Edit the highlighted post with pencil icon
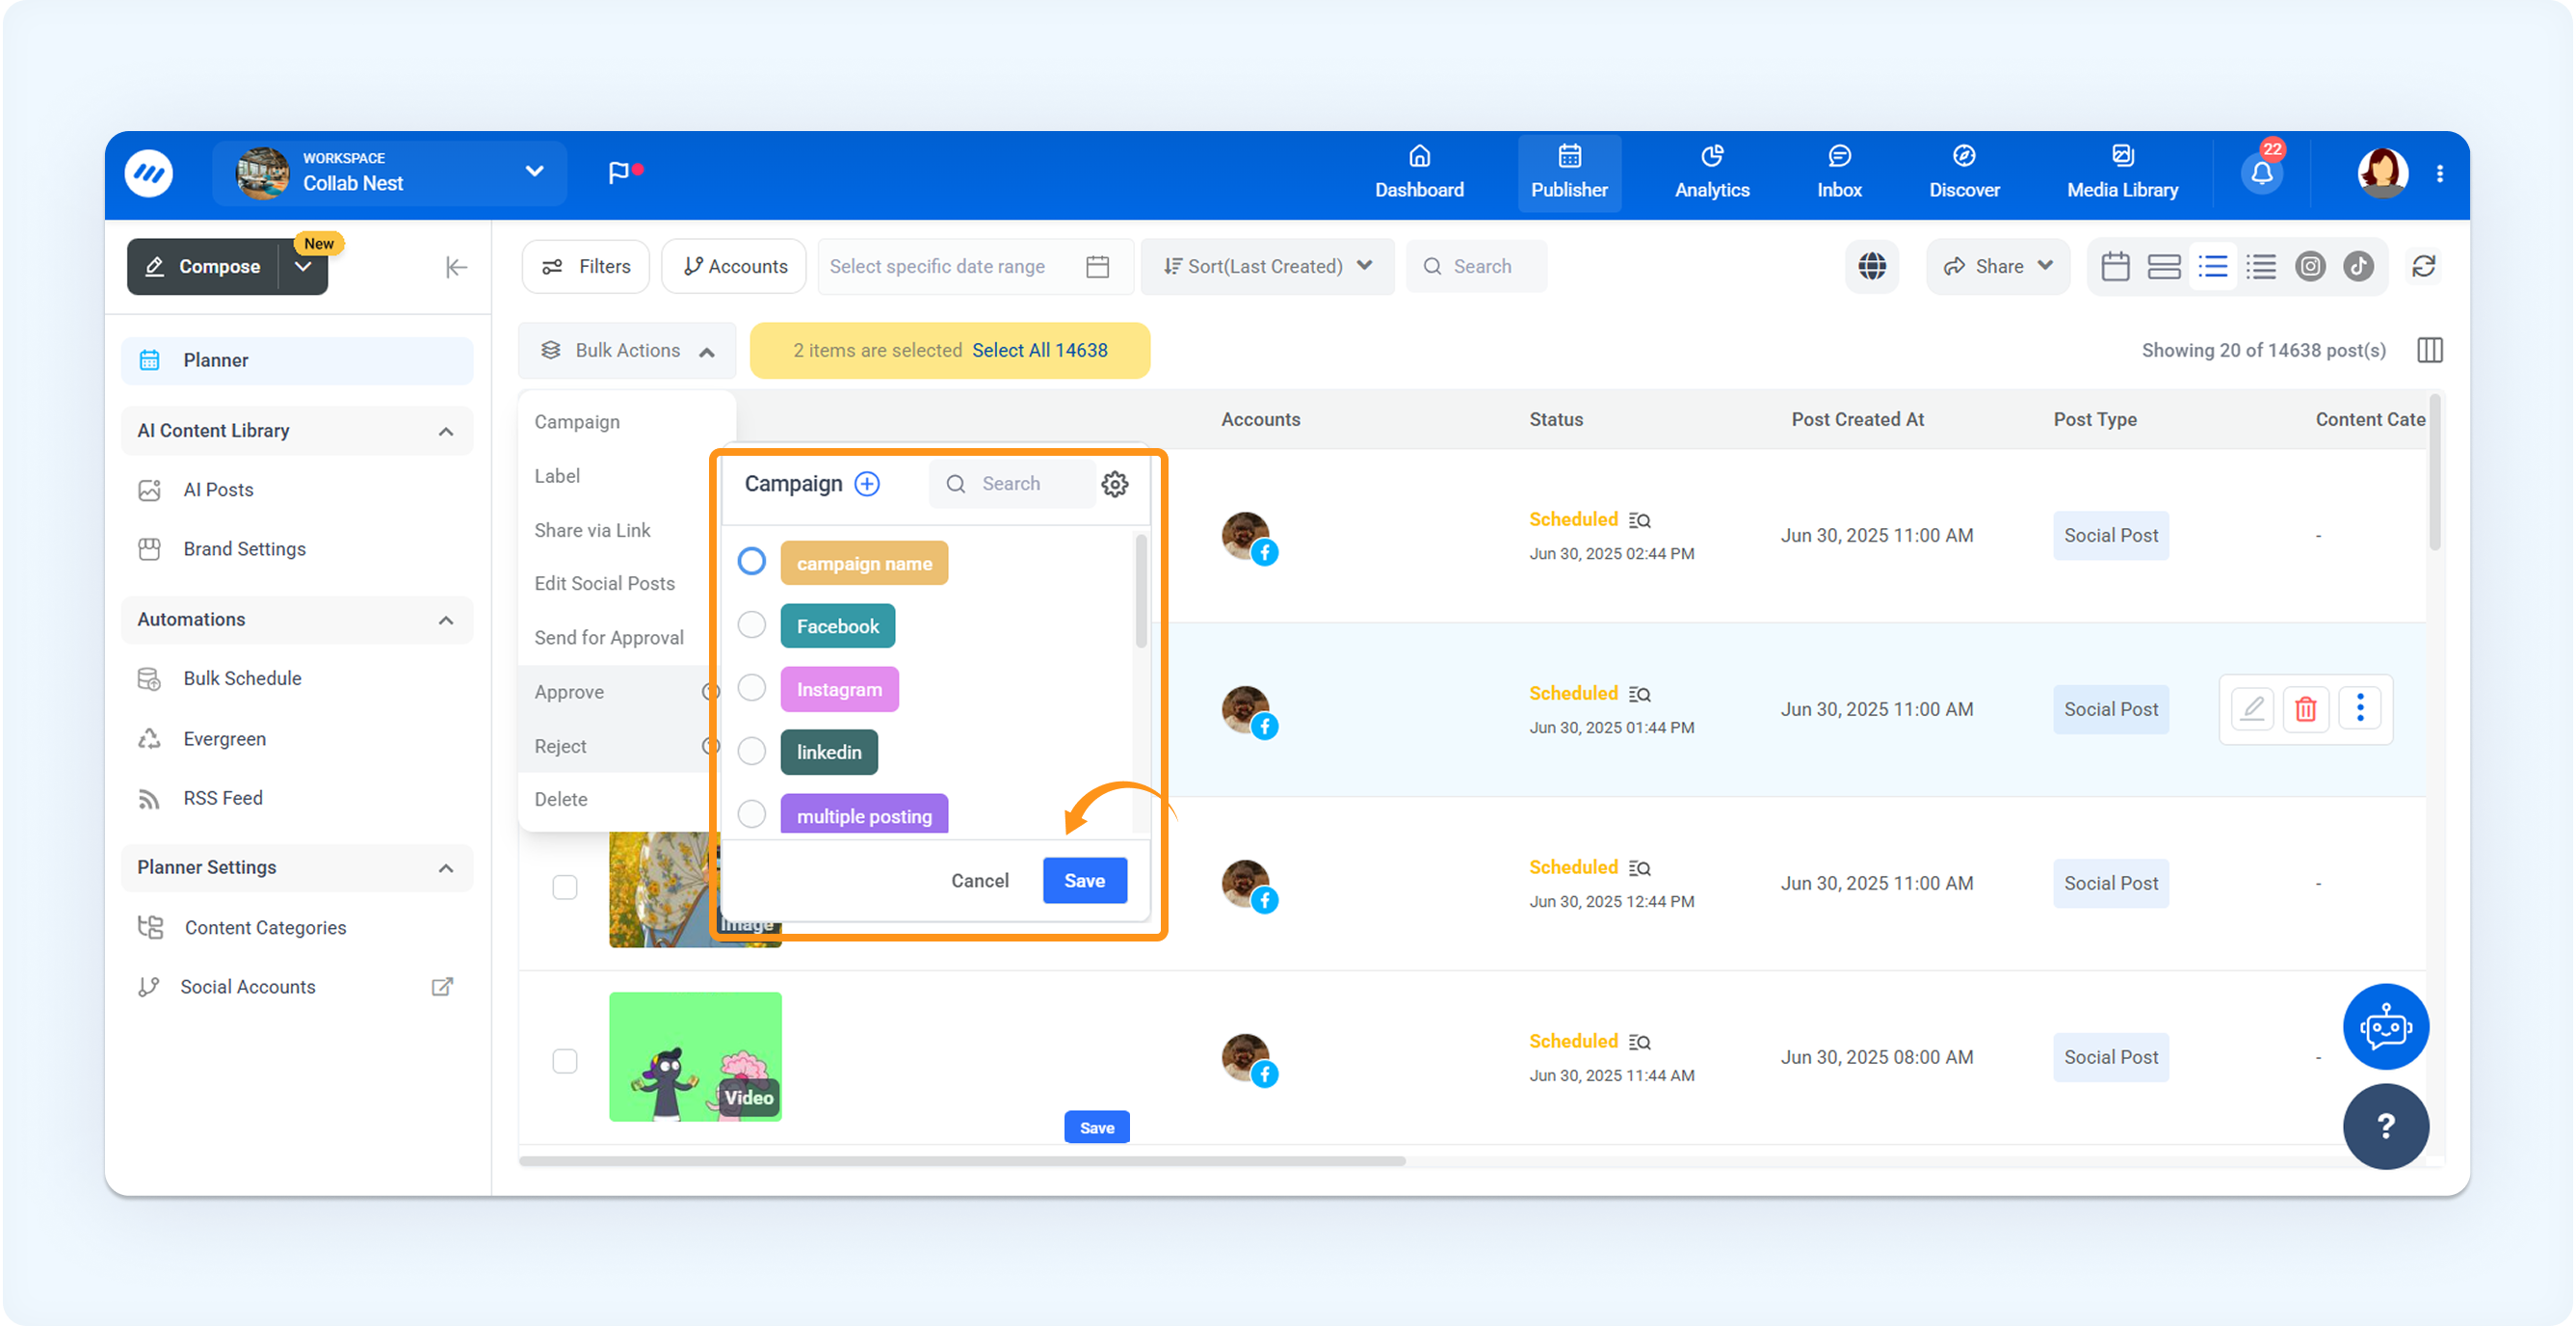 [x=2252, y=709]
